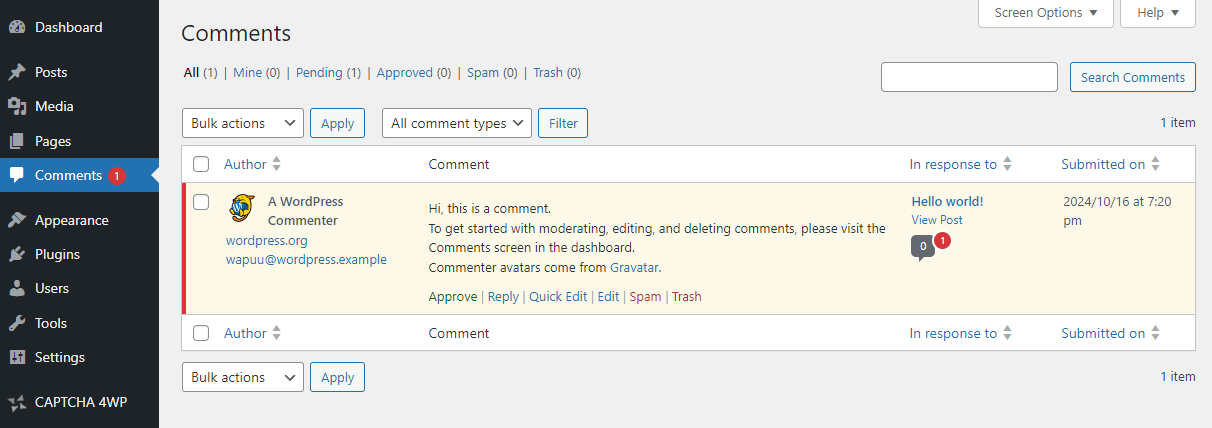This screenshot has height=428, width=1212.
Task: Tick the A WordPress Commenter row checkbox
Action: [201, 202]
